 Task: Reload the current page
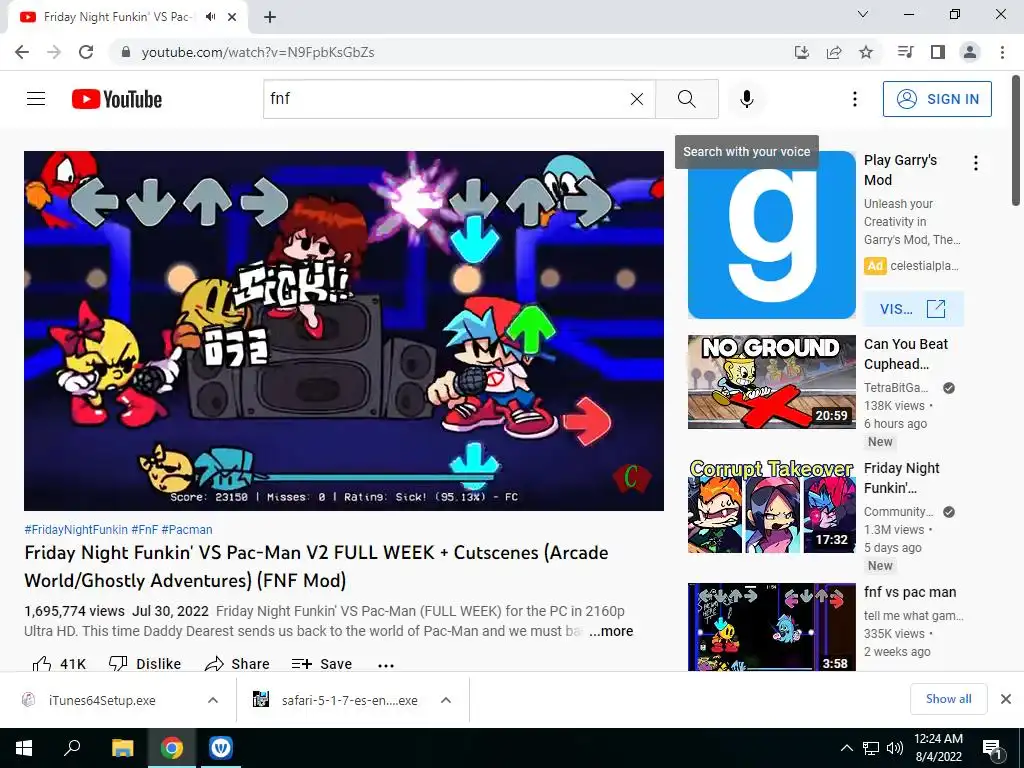[x=86, y=52]
